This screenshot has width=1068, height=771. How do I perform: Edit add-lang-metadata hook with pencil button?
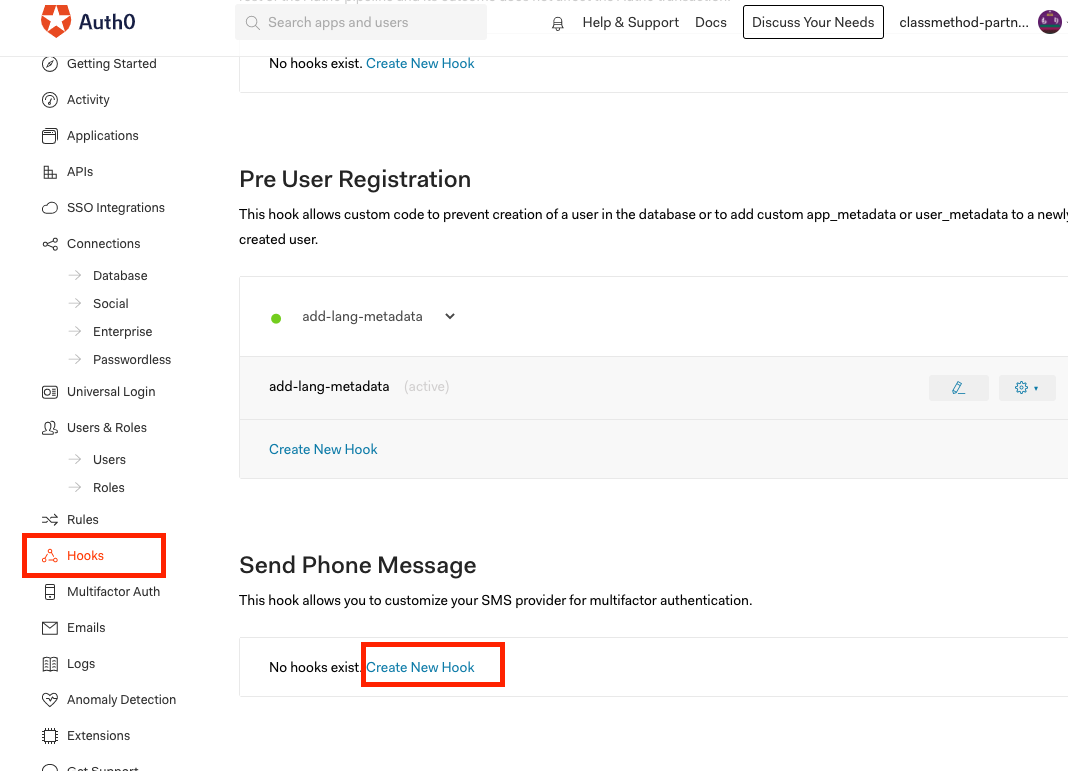coord(958,388)
